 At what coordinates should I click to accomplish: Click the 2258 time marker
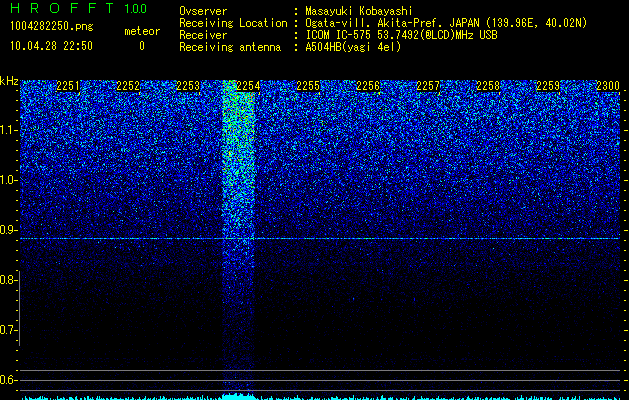coord(488,86)
